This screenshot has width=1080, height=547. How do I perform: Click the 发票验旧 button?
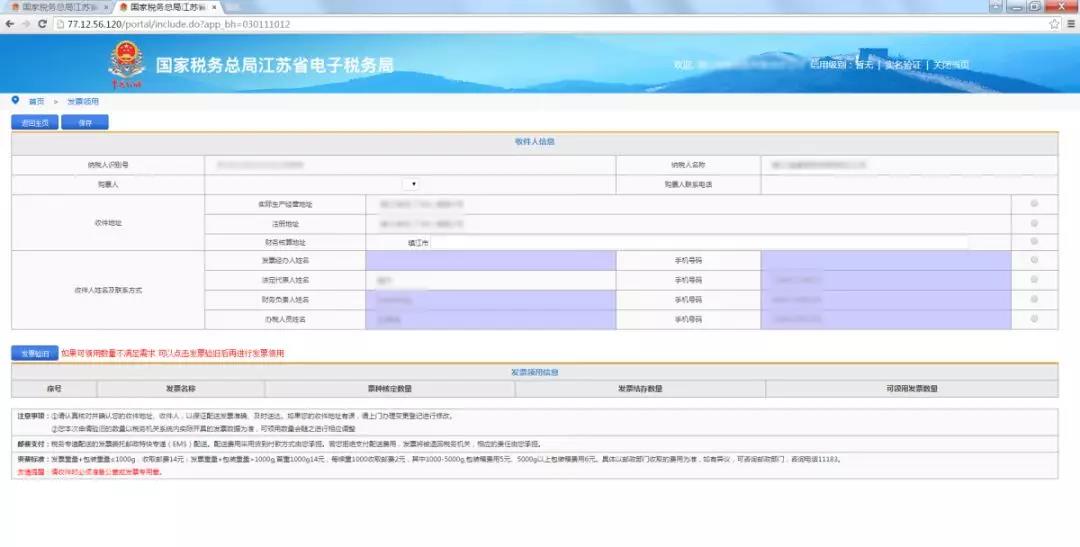pos(35,353)
